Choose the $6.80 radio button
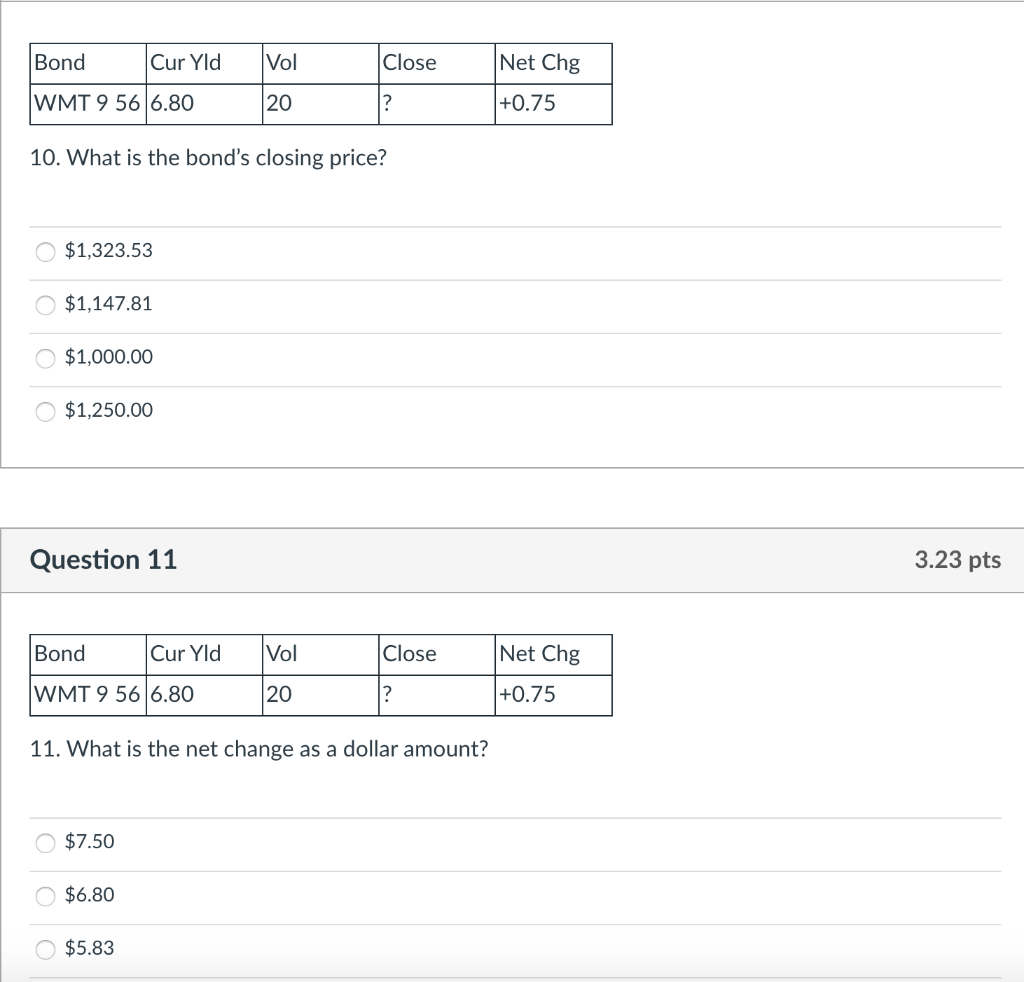Image resolution: width=1024 pixels, height=982 pixels. click(46, 896)
